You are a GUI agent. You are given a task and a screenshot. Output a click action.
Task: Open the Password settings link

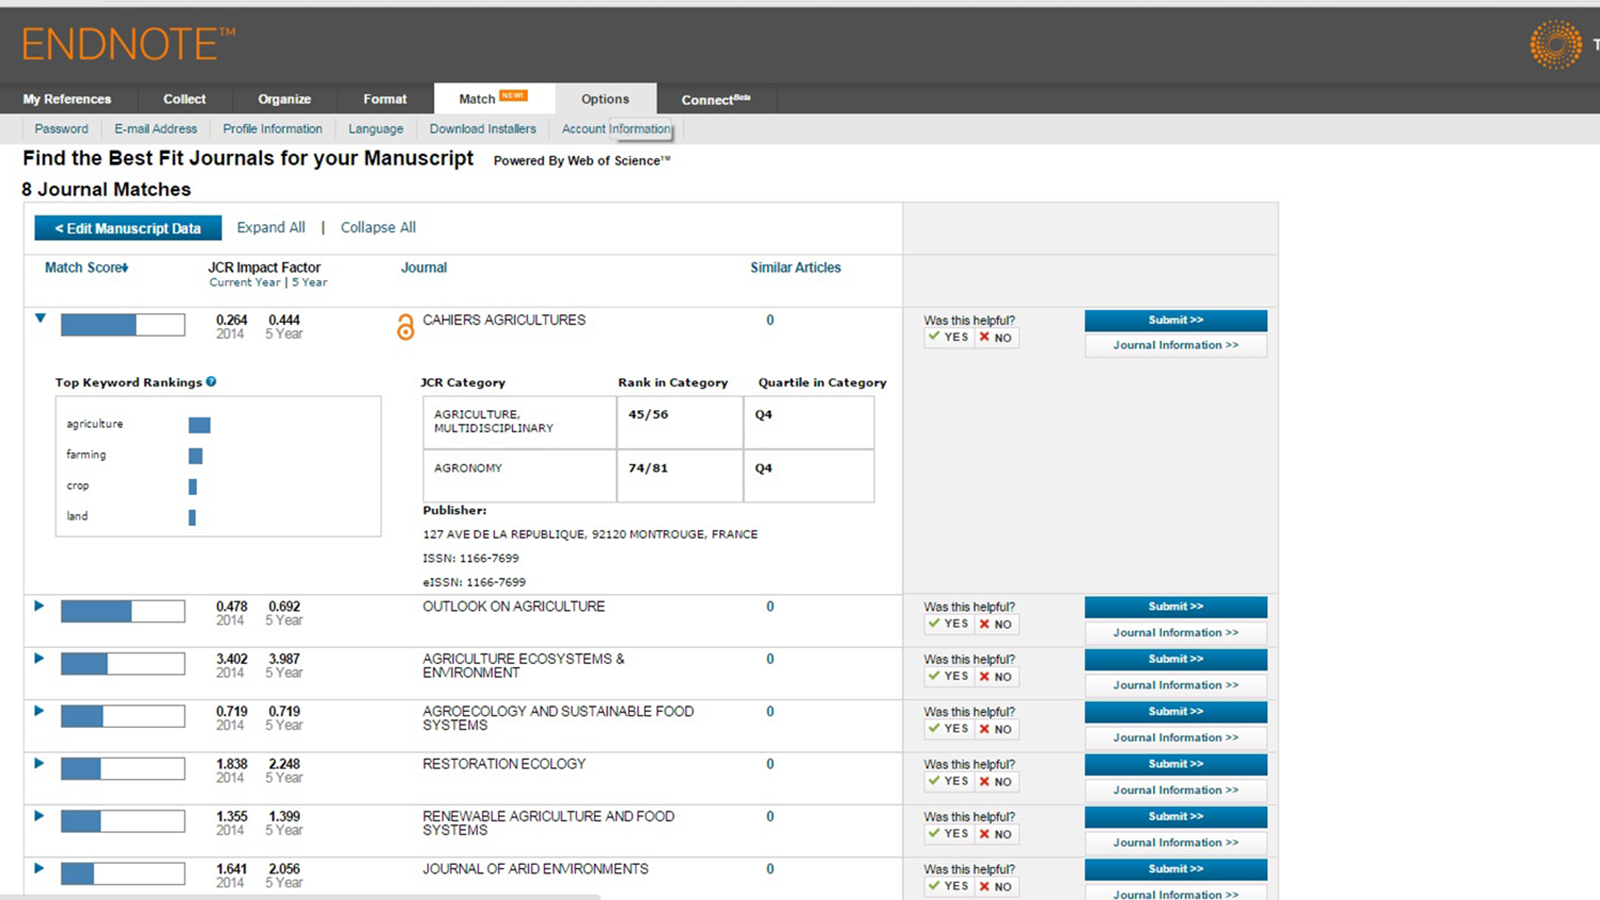(x=61, y=129)
